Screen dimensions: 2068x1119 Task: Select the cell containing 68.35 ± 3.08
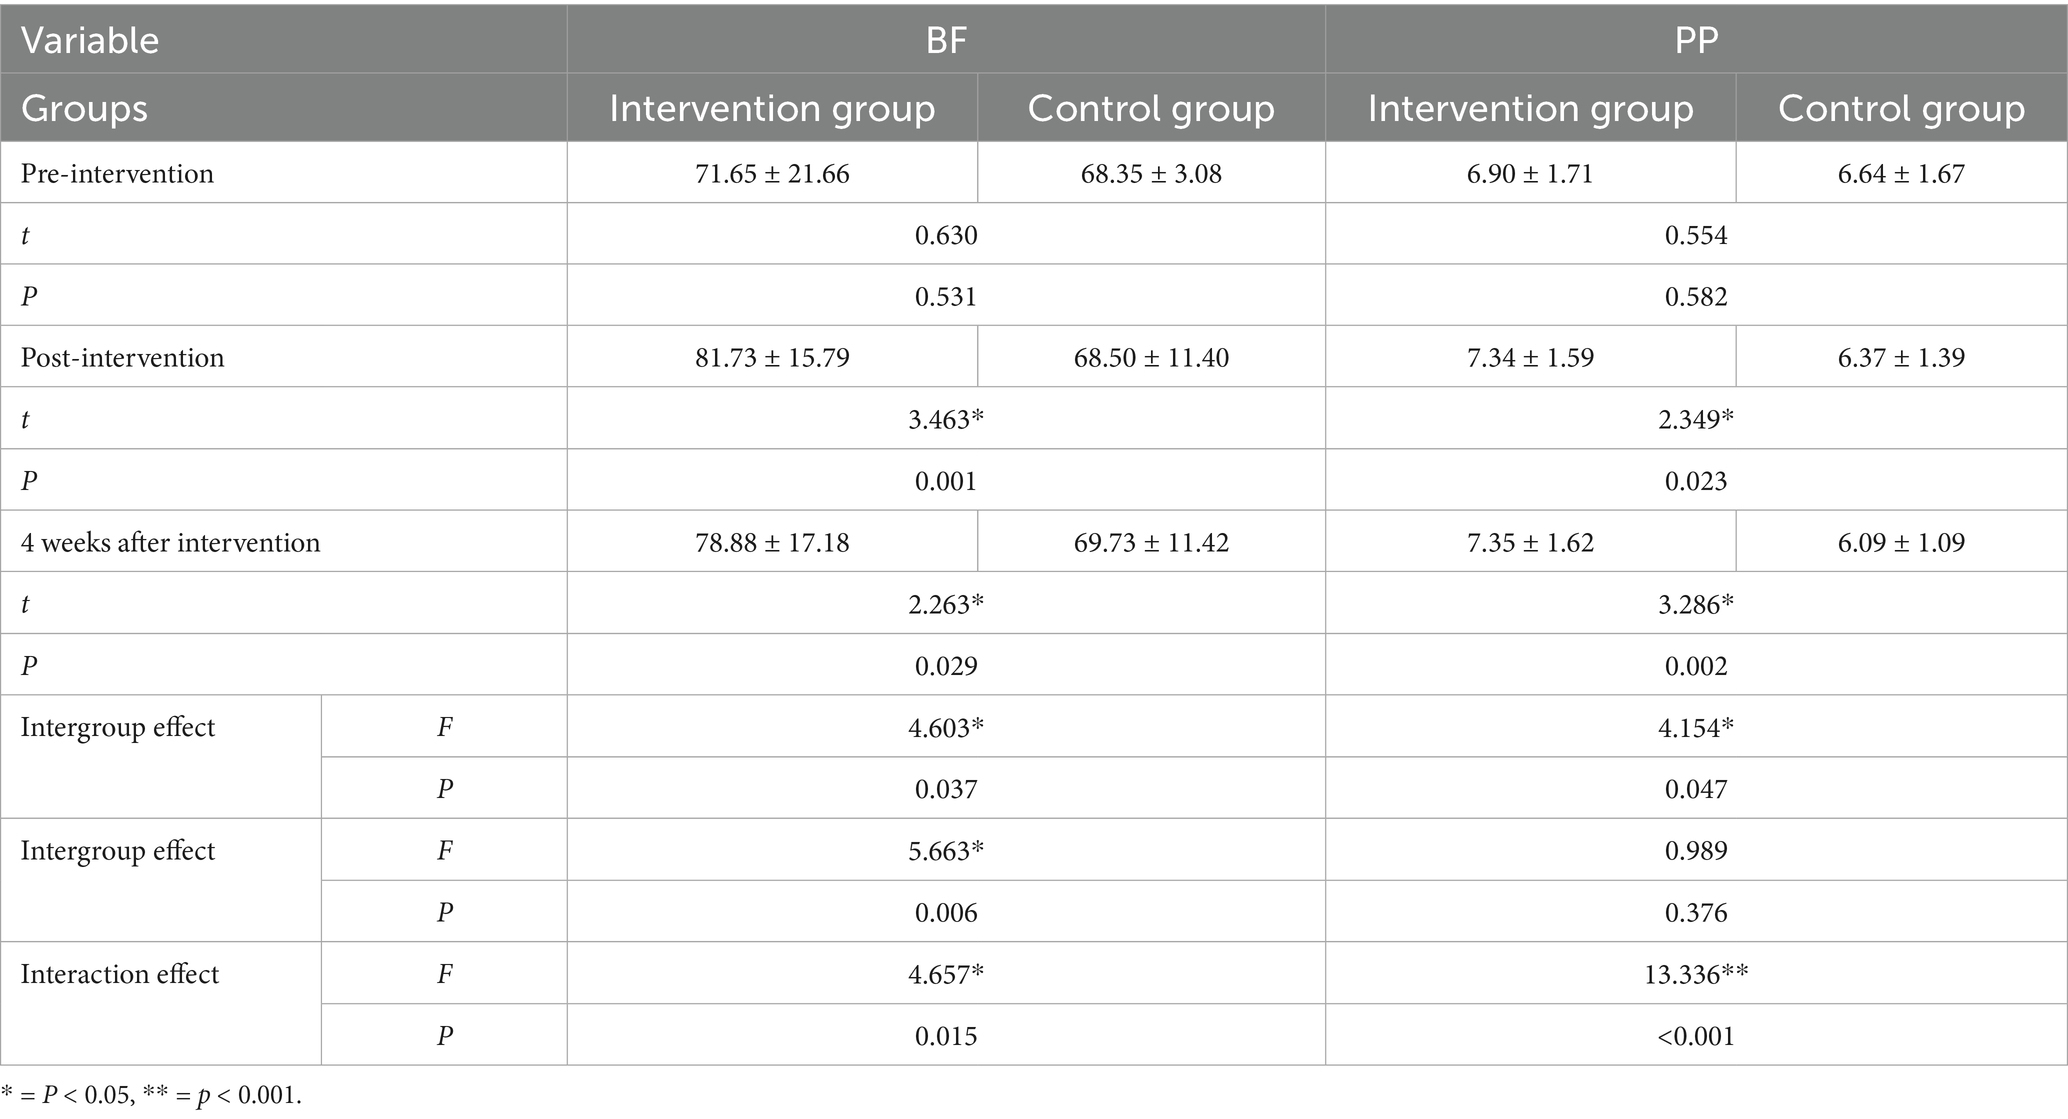(x=1151, y=174)
